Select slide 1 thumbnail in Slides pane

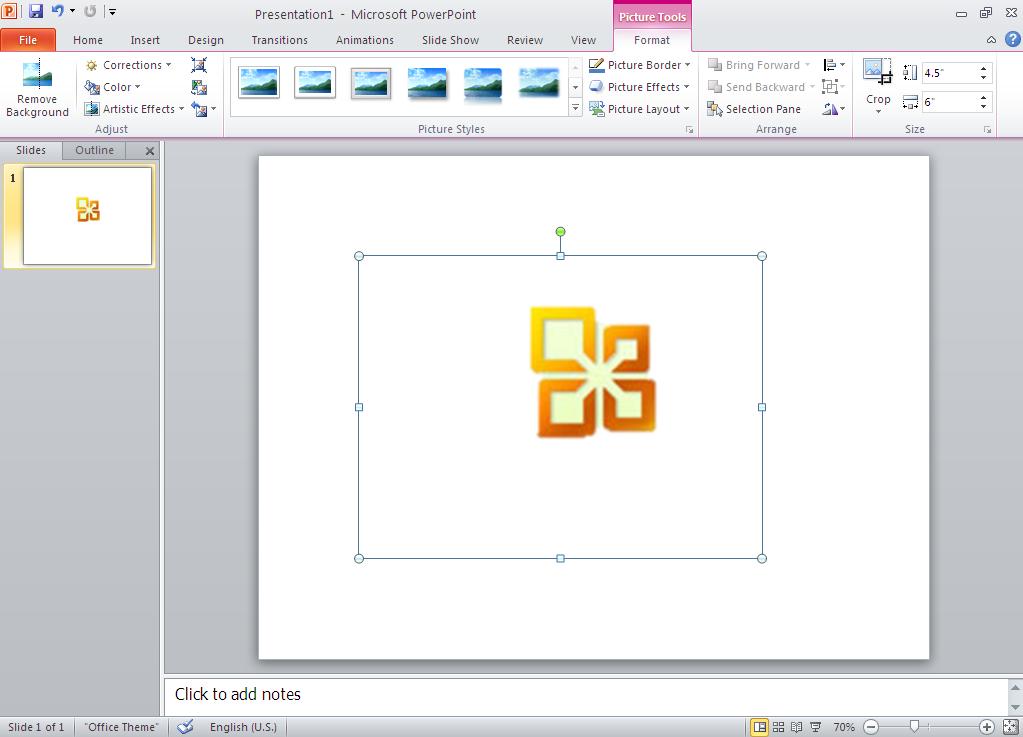[87, 216]
